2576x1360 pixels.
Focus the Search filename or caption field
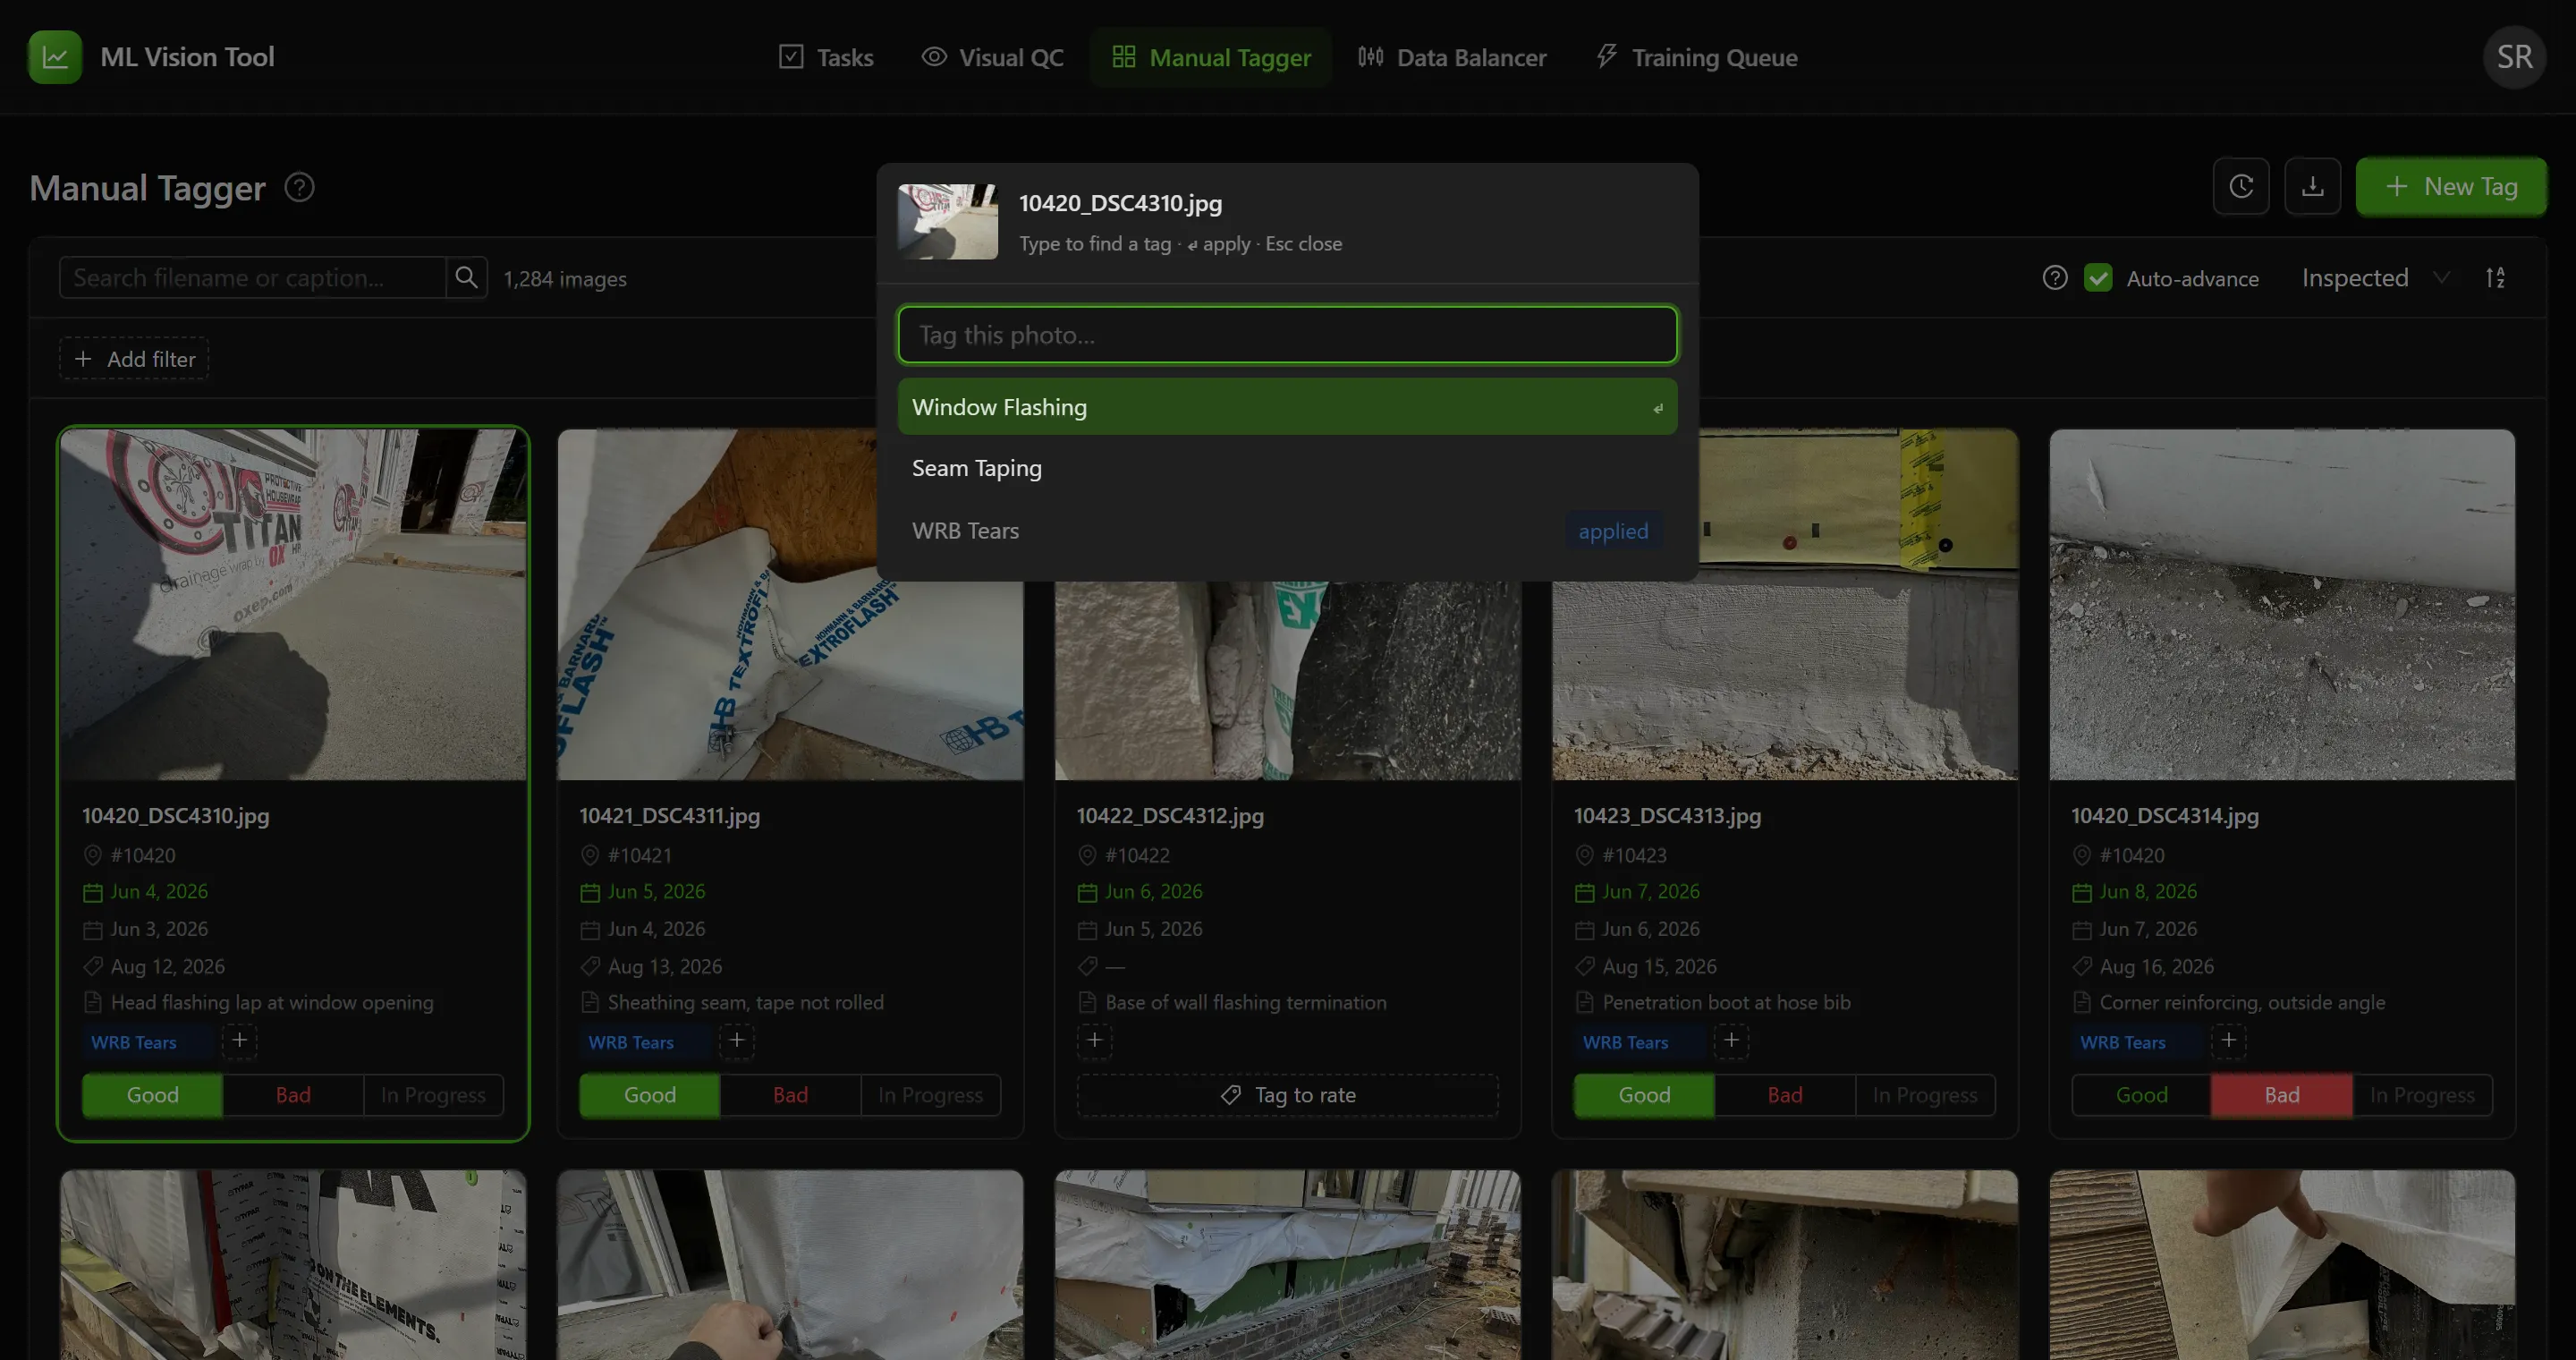click(253, 277)
